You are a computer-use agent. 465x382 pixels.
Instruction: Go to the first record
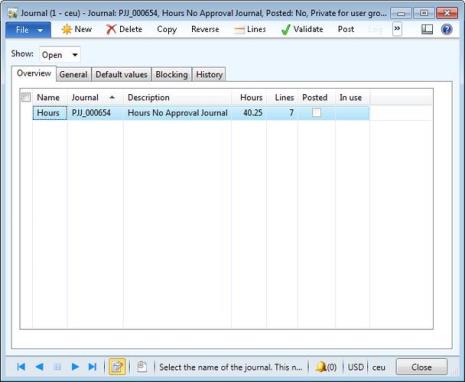point(21,367)
